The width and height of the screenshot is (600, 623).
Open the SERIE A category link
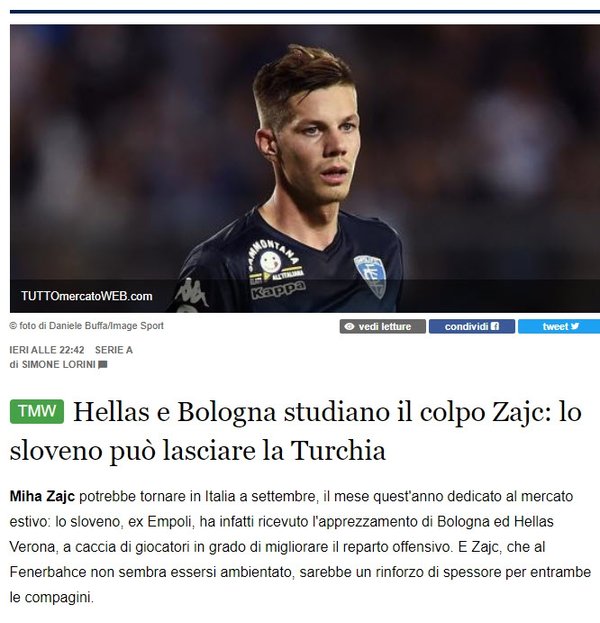(x=114, y=350)
